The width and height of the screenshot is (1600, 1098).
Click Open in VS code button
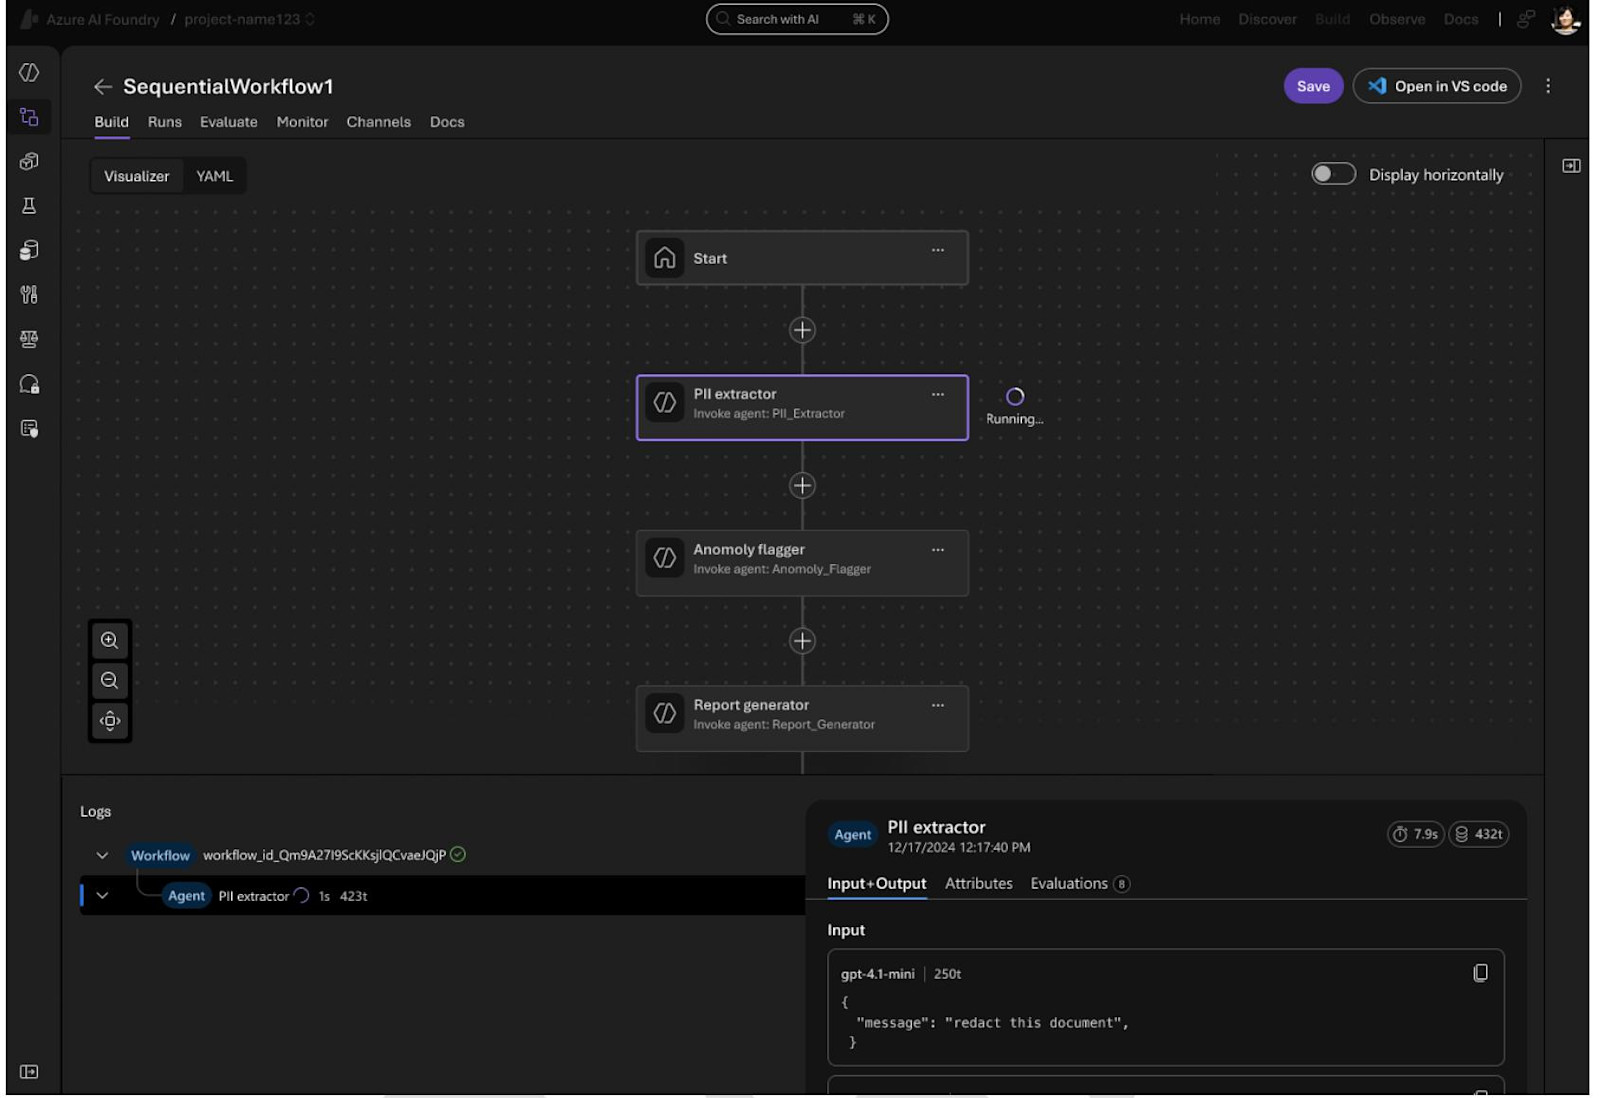pos(1437,86)
